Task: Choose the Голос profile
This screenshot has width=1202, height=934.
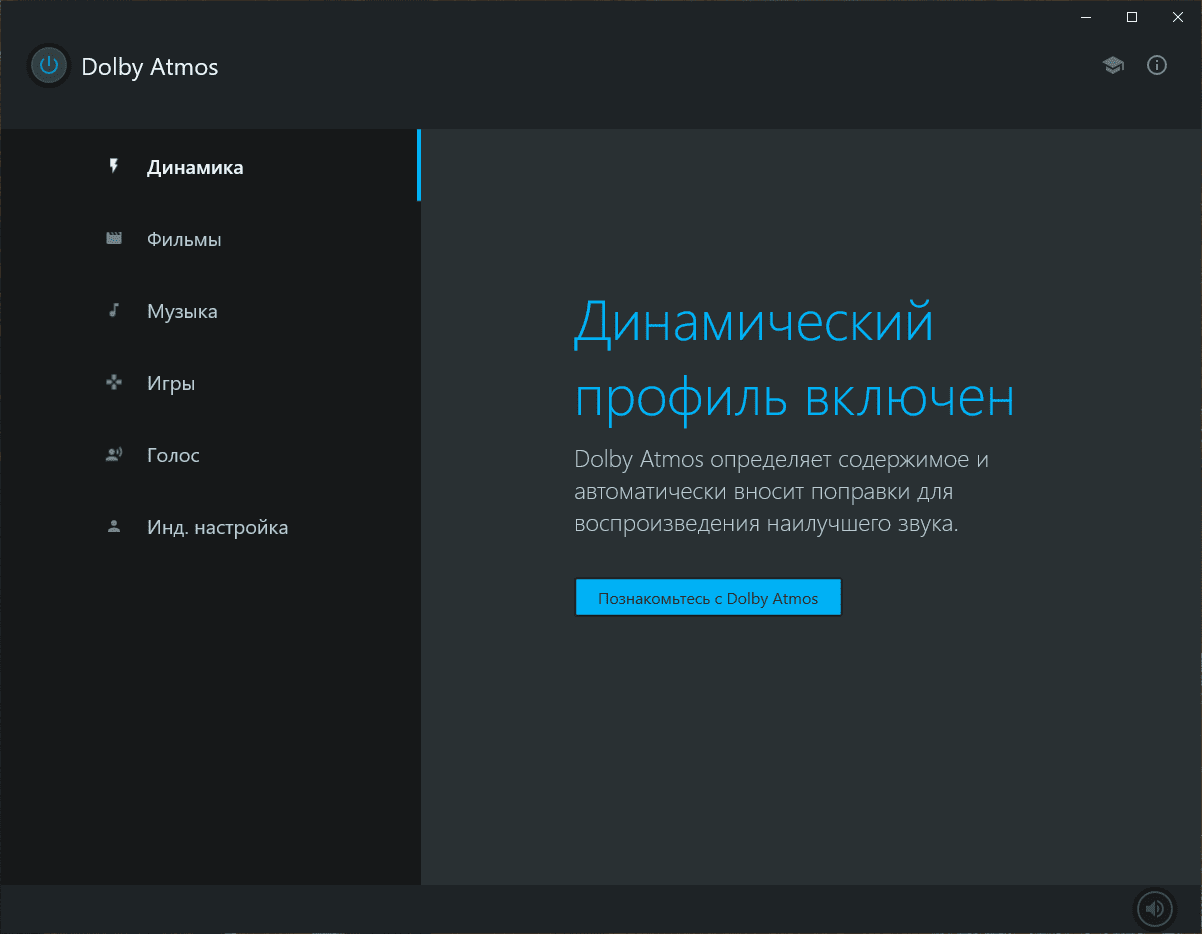Action: [x=210, y=455]
